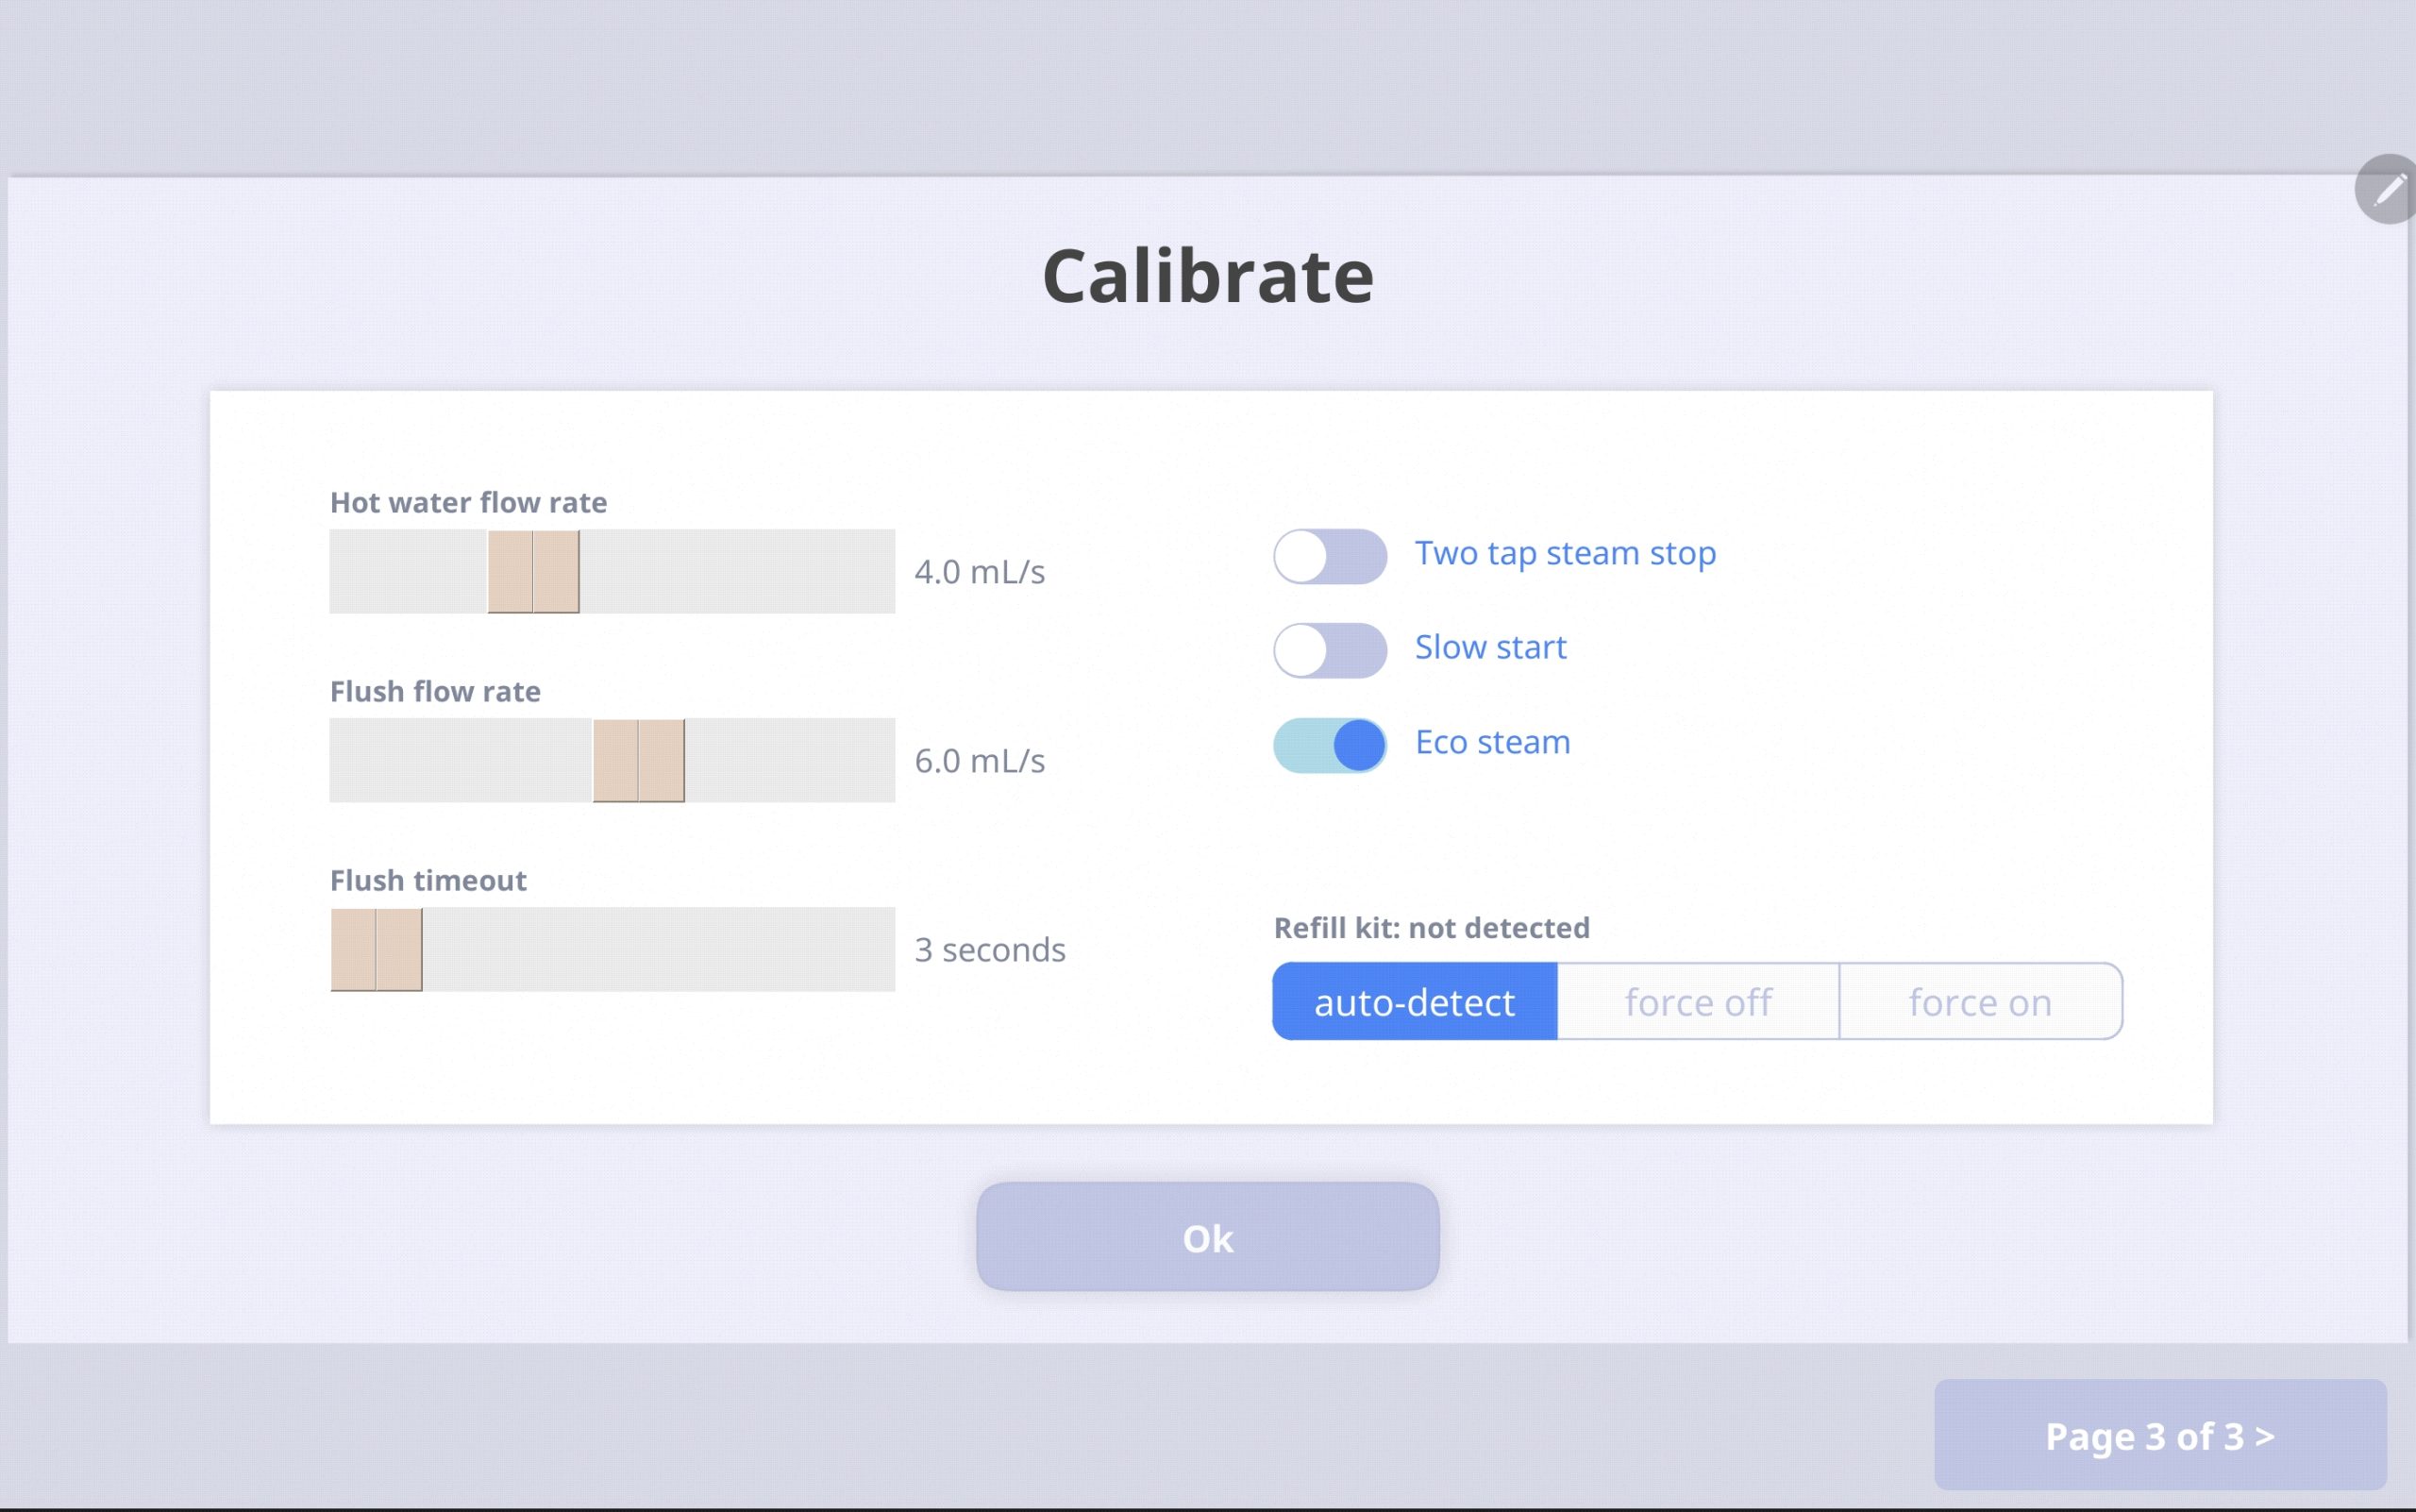This screenshot has height=1512, width=2416.
Task: Click the Flush timeout slider handle
Action: pyautogui.click(x=377, y=949)
